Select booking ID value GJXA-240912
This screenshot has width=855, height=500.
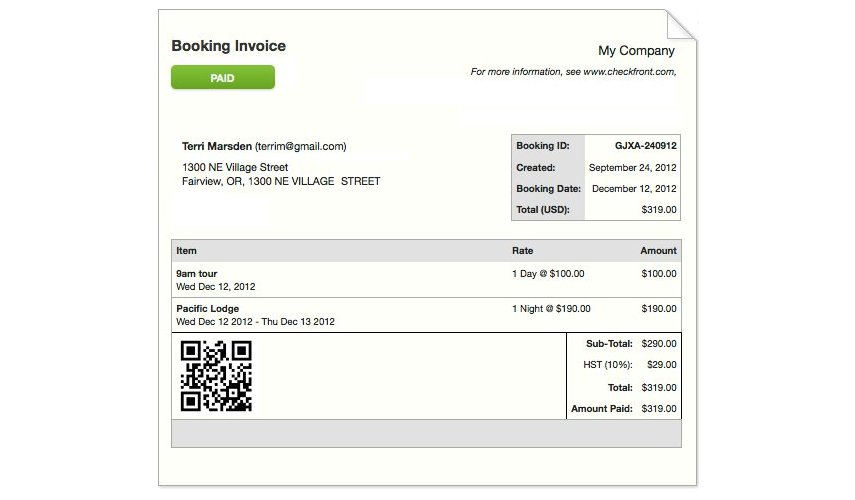tap(646, 146)
